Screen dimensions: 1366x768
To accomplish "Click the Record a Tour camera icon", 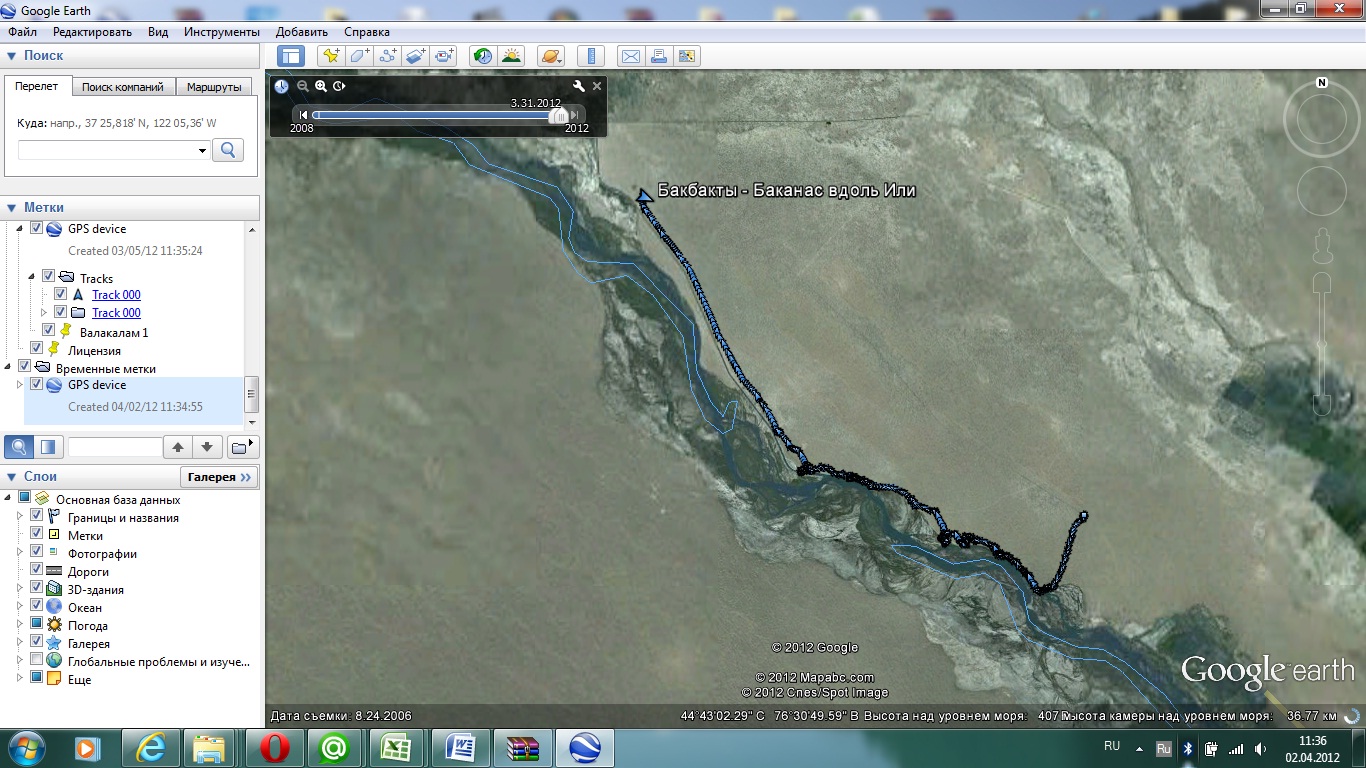I will [445, 56].
